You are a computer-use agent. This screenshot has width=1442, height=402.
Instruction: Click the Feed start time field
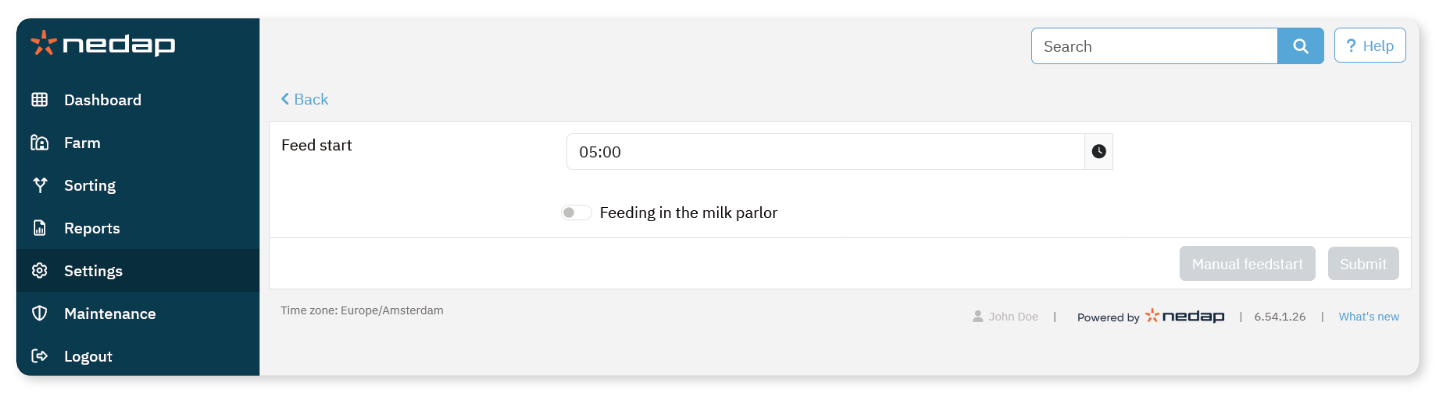825,152
